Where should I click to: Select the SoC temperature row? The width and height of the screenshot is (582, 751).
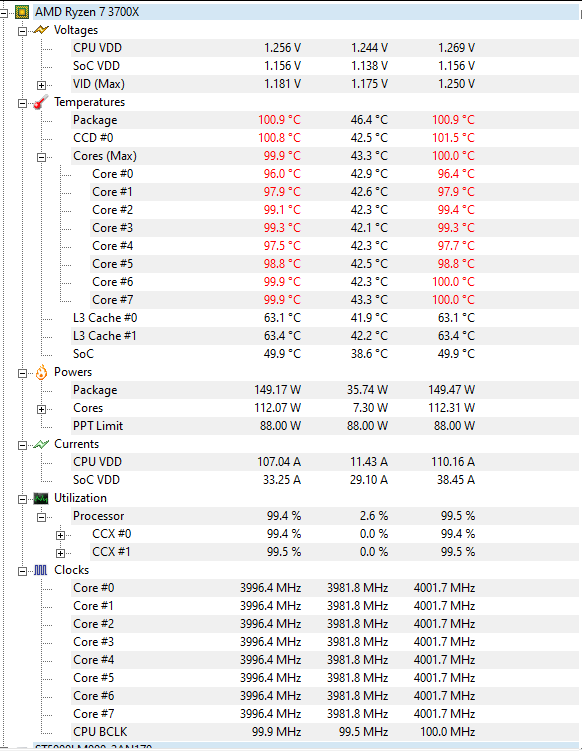[x=325, y=354]
